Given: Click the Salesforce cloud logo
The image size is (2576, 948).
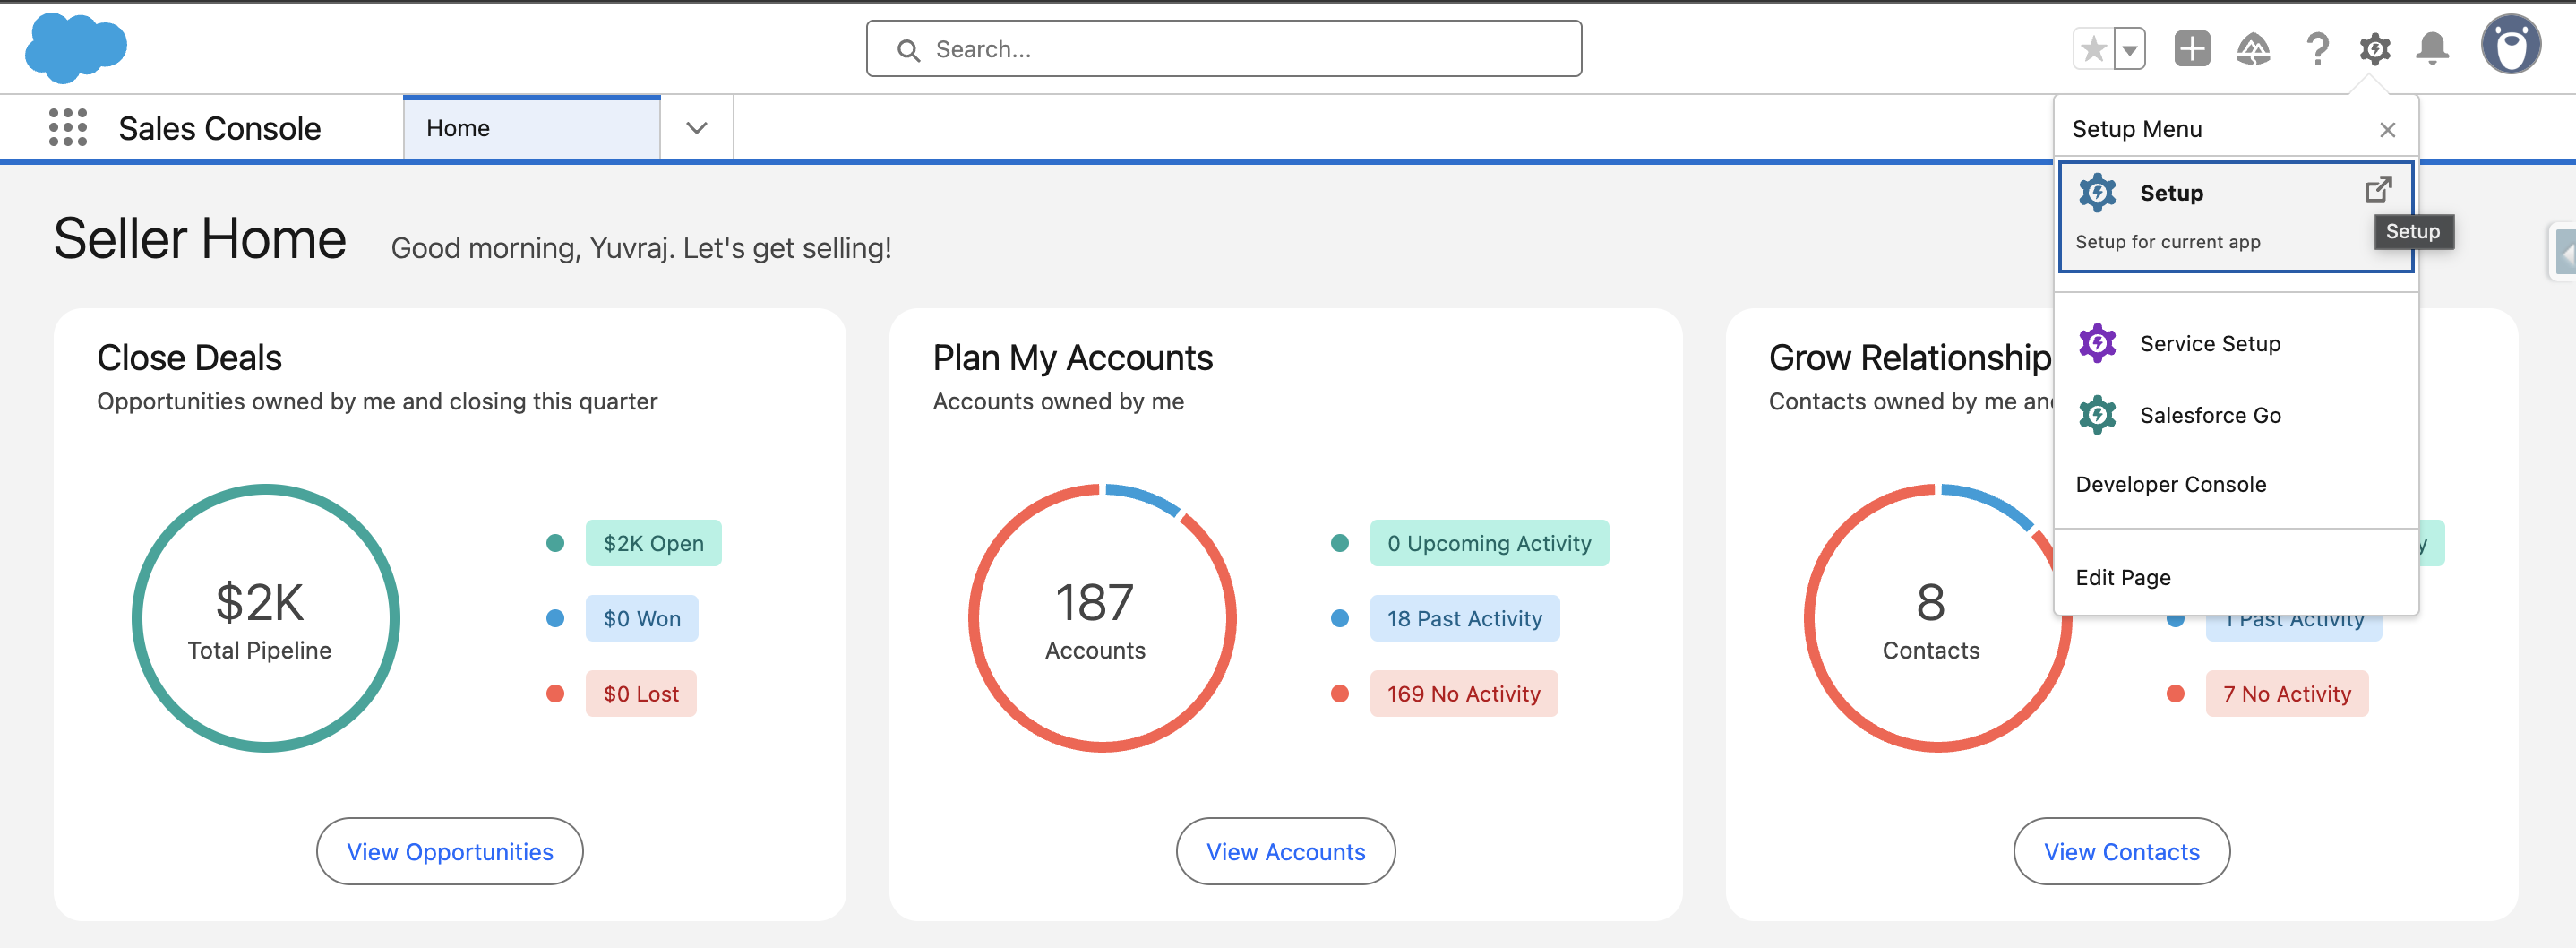Looking at the screenshot, I should click(x=75, y=48).
